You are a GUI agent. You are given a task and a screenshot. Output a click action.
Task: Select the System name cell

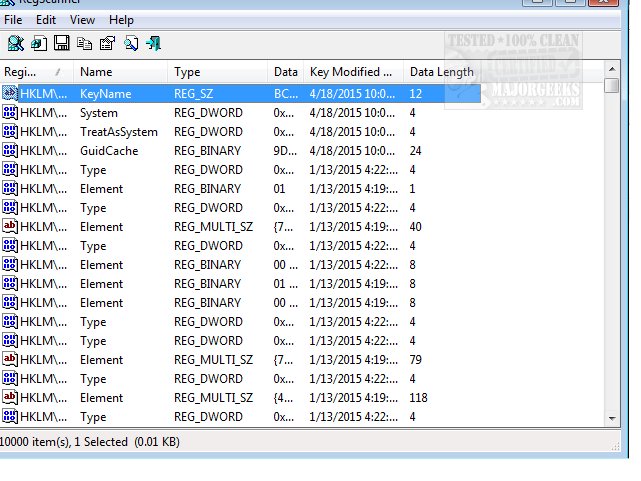[99, 113]
